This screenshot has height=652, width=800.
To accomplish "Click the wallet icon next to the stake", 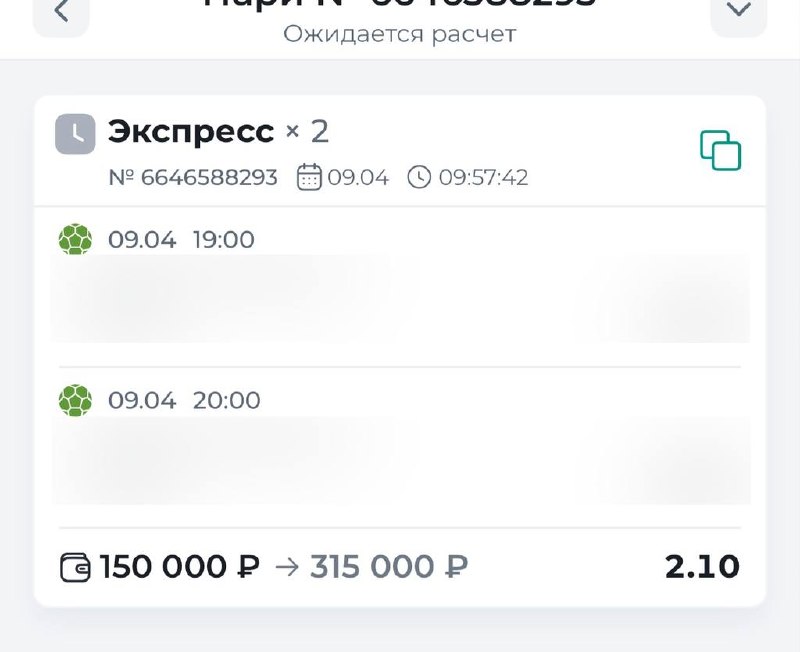I will click(76, 568).
